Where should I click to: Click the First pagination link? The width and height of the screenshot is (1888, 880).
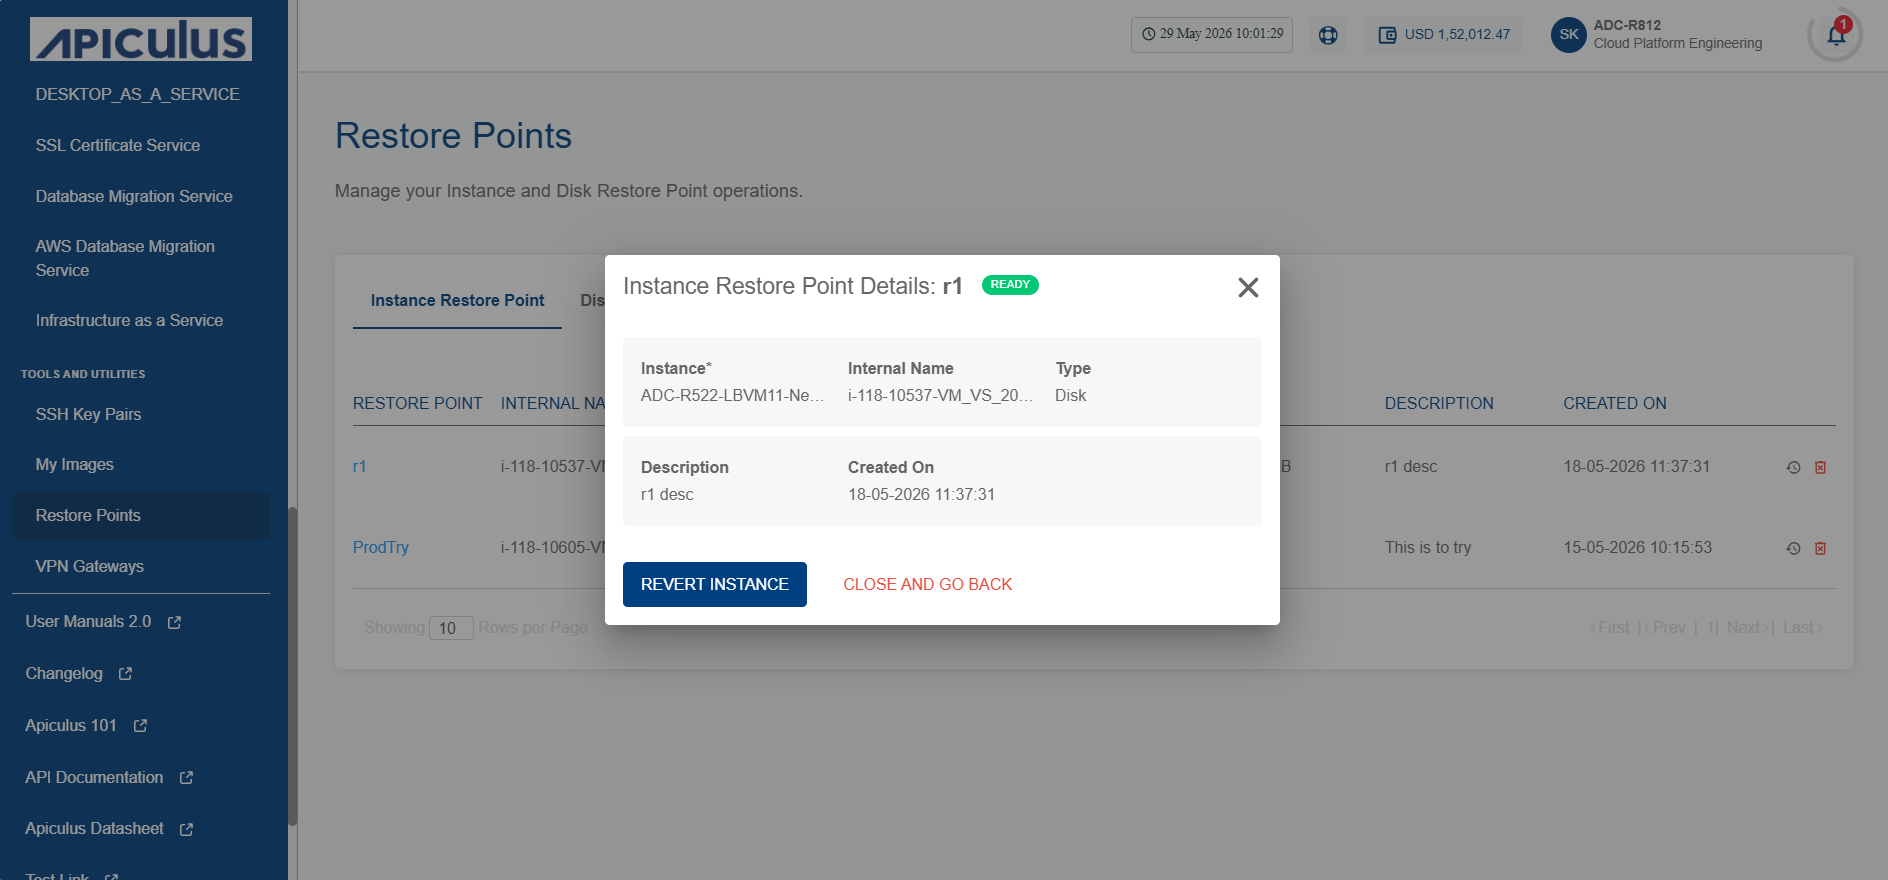coord(1609,627)
